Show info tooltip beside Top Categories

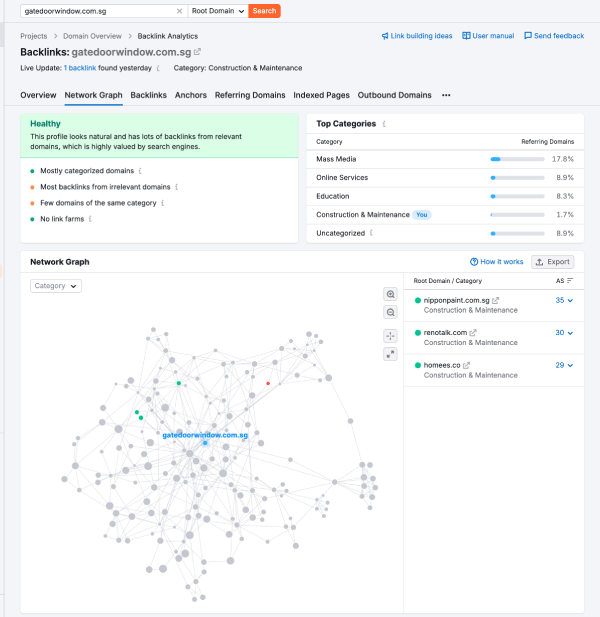coord(385,124)
